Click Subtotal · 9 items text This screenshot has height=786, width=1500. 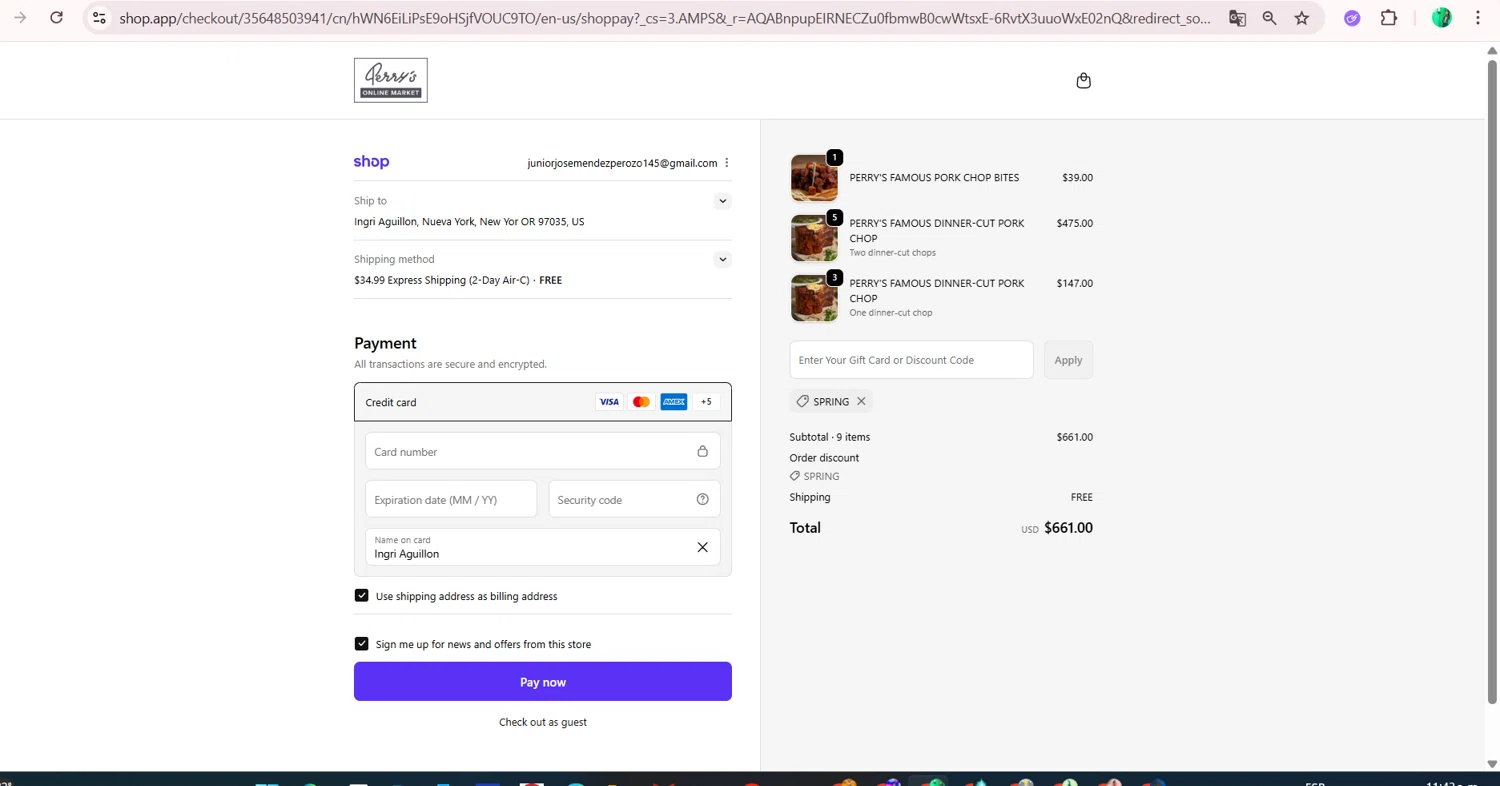click(829, 437)
